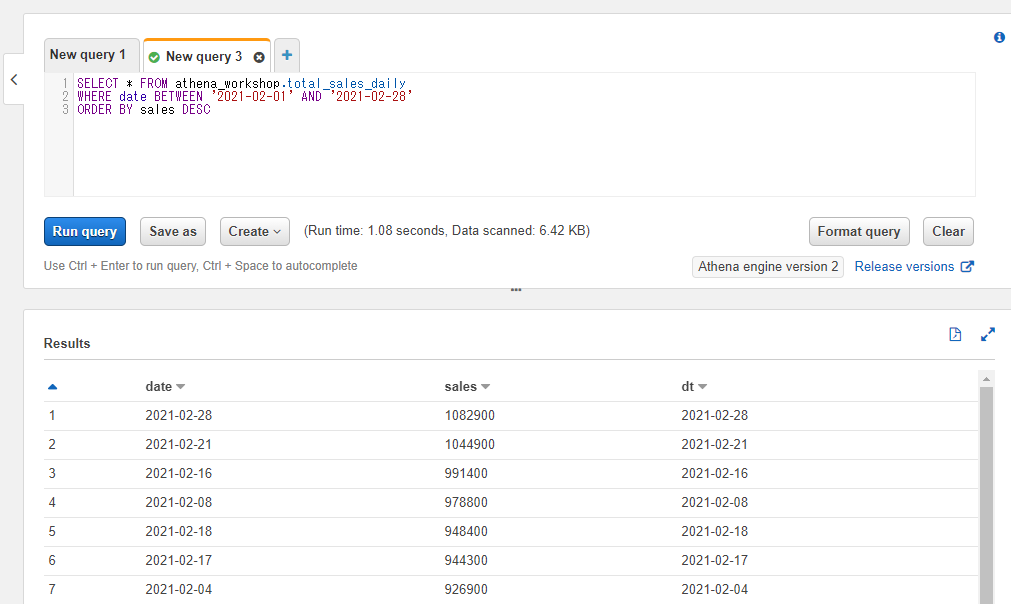
Task: Run the query
Action: pos(84,231)
